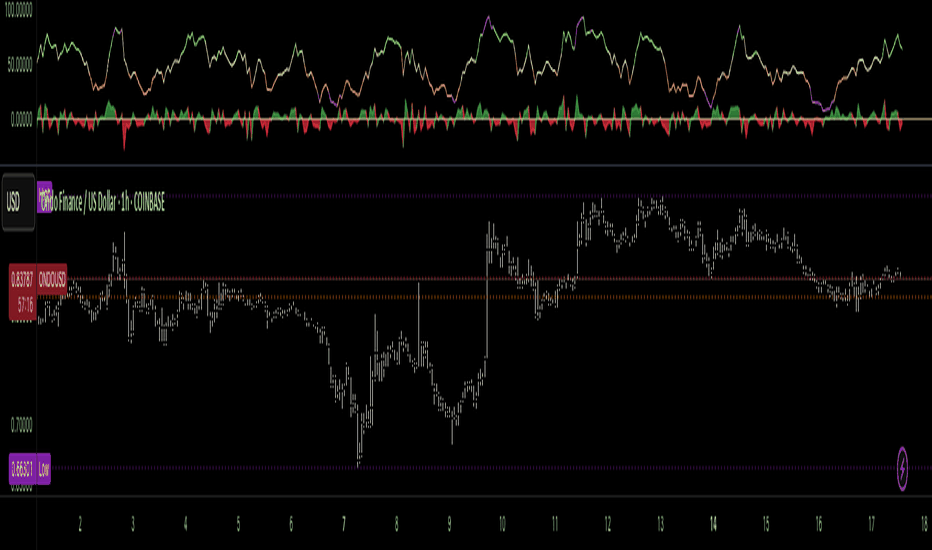Click the 50.00000 indicator scale label

coord(20,65)
